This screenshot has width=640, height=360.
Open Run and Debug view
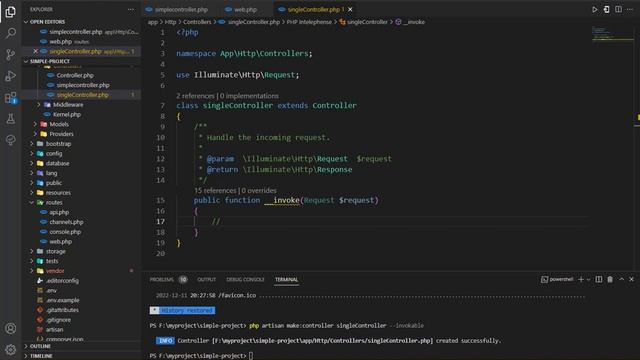pos(11,76)
